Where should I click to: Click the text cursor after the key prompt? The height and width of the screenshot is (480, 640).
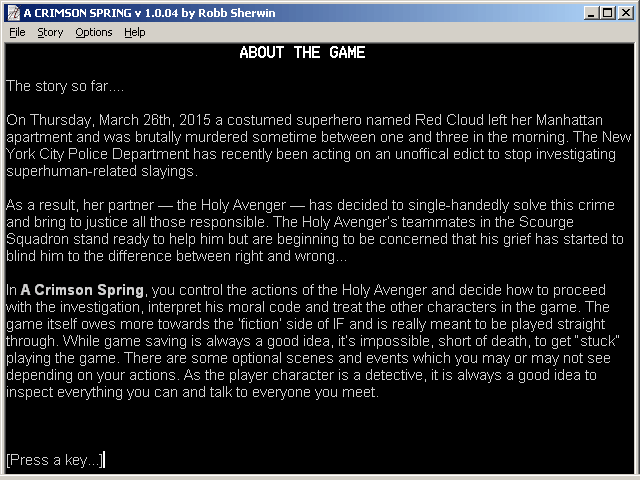click(104, 460)
